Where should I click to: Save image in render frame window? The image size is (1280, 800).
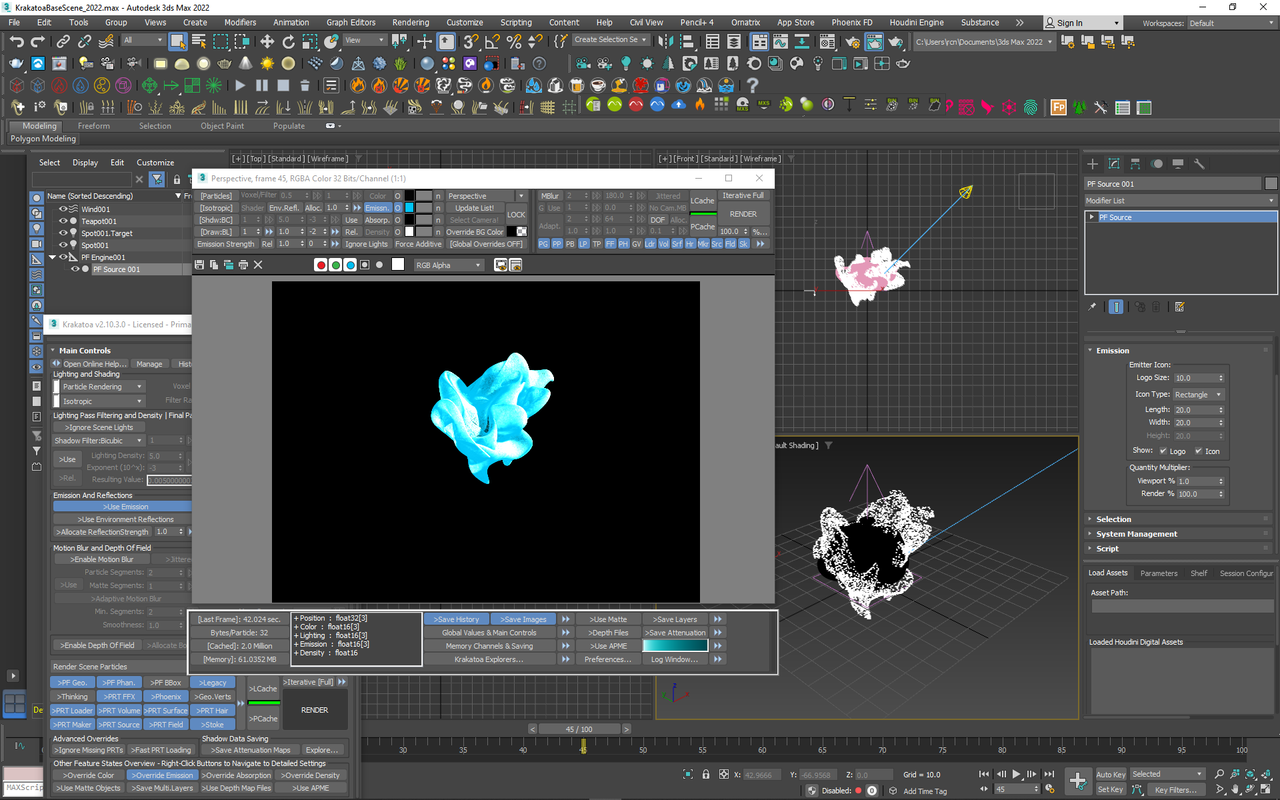200,265
